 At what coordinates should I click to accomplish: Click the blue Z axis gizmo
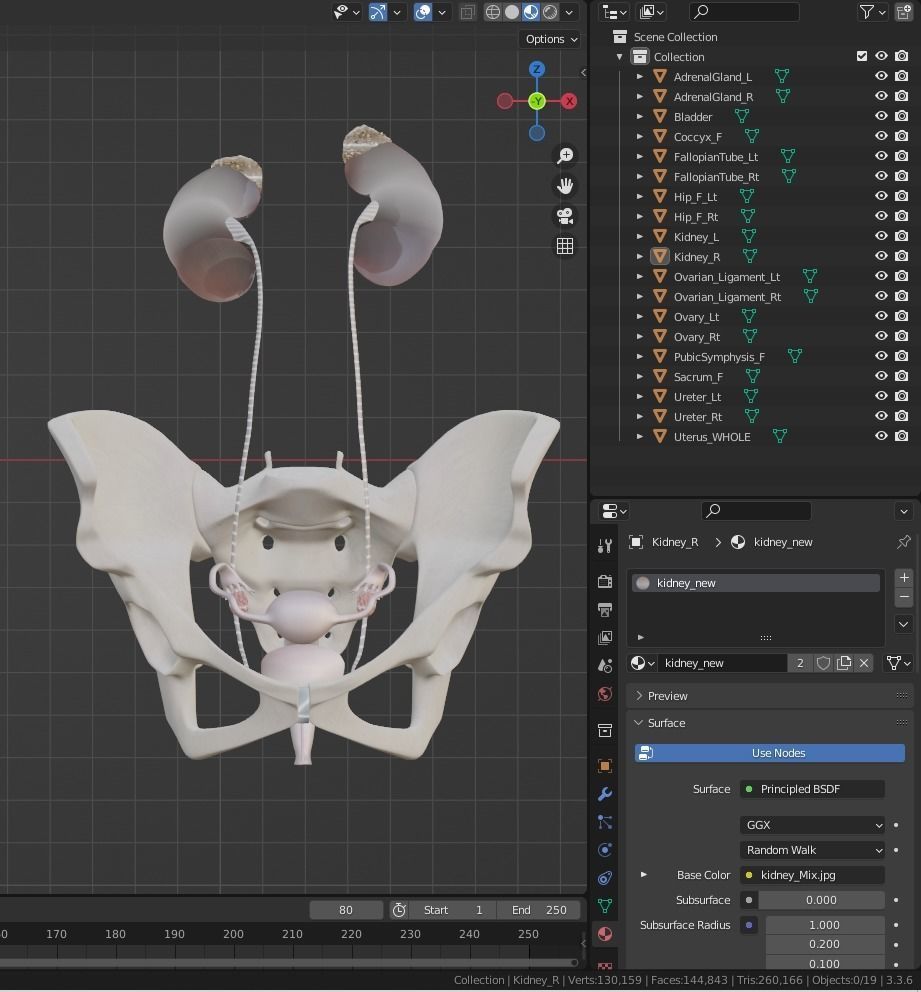tap(537, 69)
